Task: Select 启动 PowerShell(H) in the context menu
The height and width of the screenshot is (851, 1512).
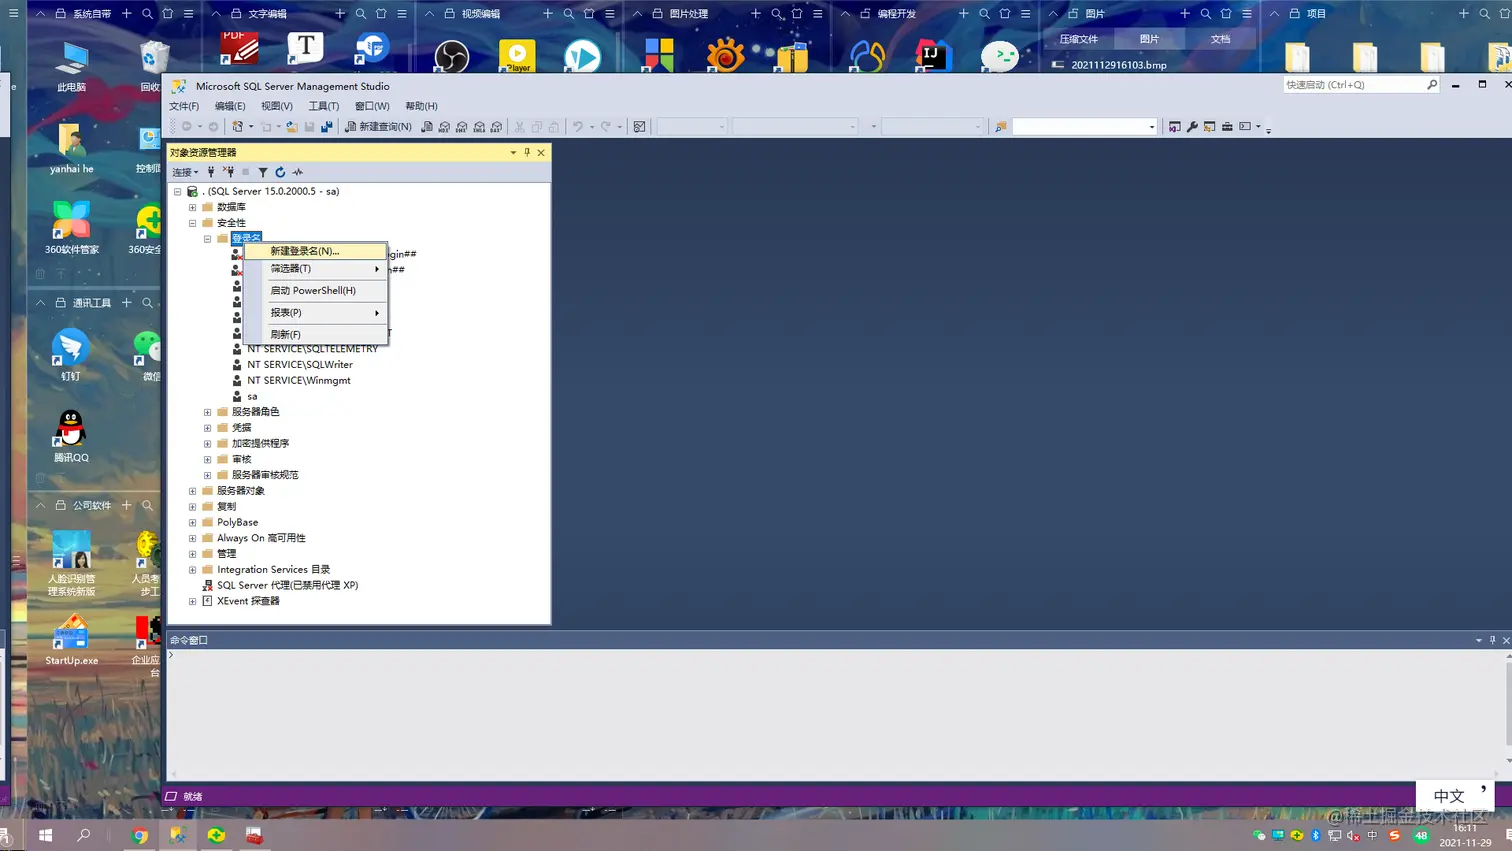Action: tap(316, 291)
